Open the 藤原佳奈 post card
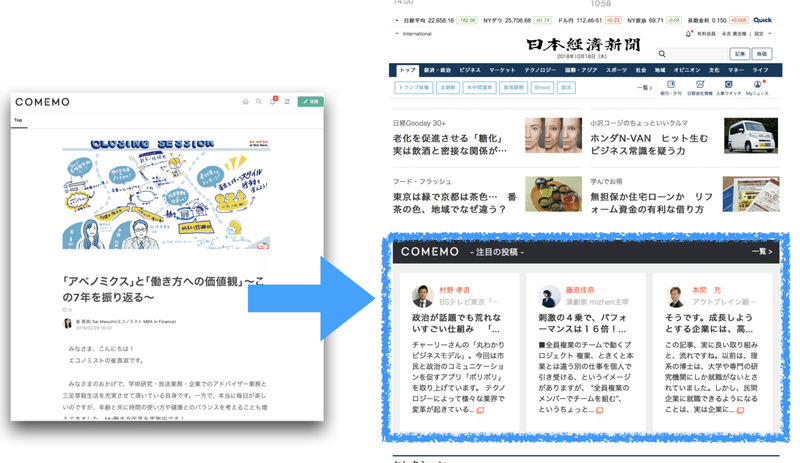Screen dimensions: 800x463 coord(586,352)
